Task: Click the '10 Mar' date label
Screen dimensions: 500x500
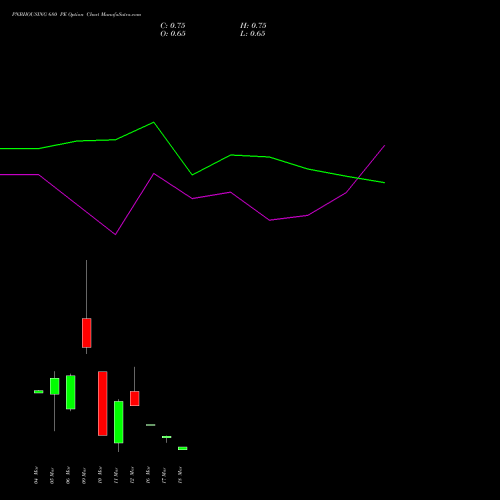Action: 100,475
